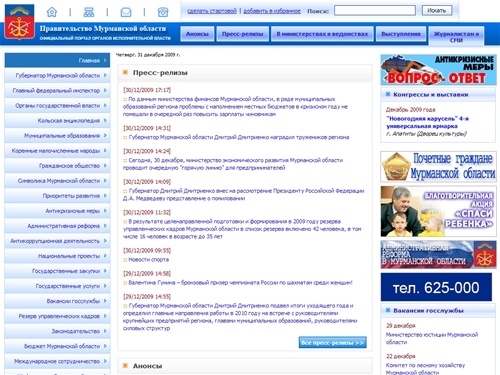Screen dimensions: 500x375
Task: Click the envelope mail icon
Action: tap(126, 12)
